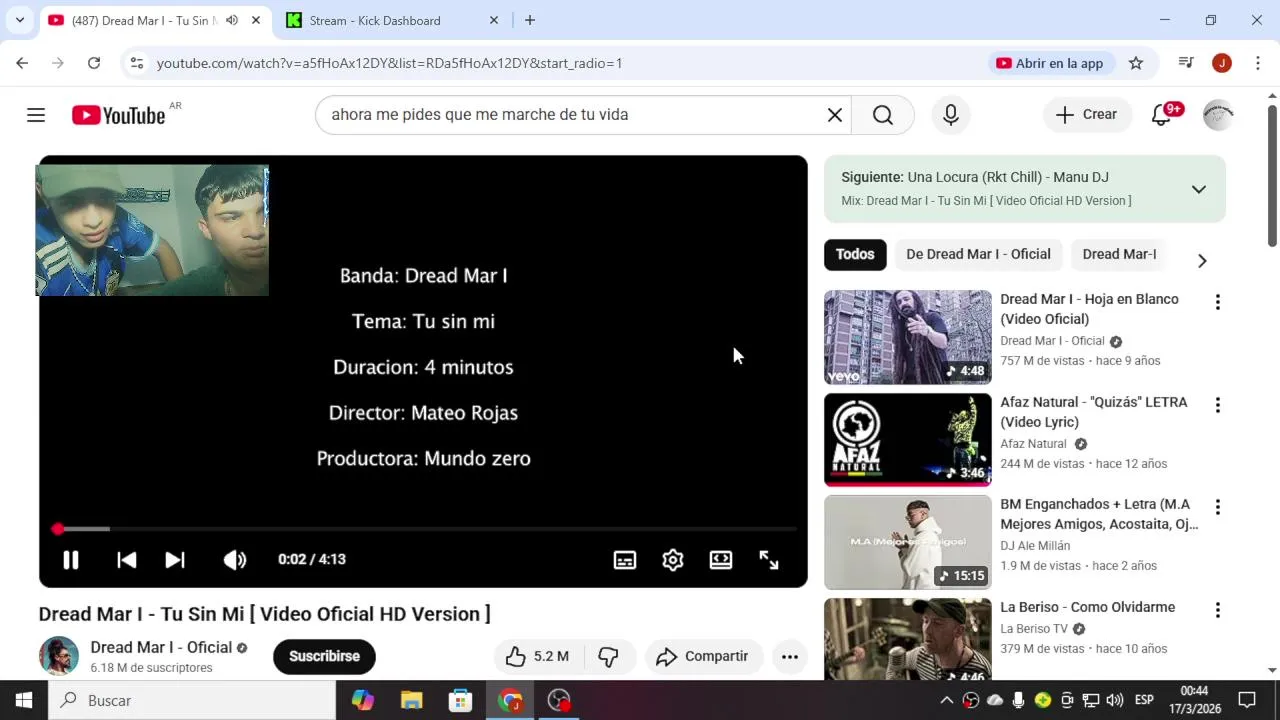Open options for La Beriso video
The width and height of the screenshot is (1280, 720).
click(1217, 610)
